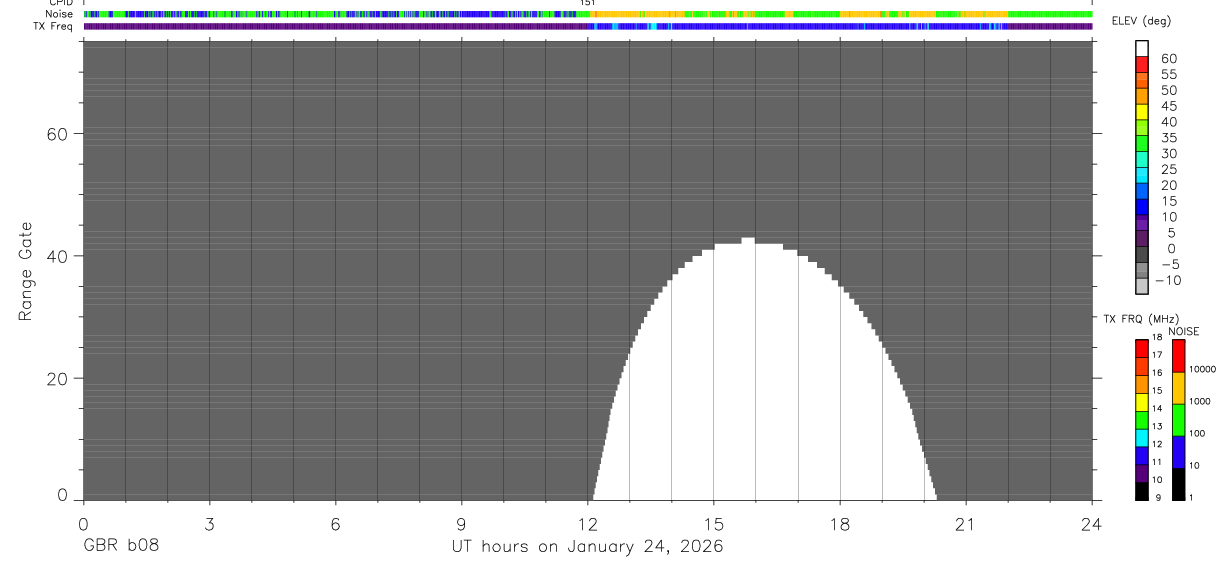Select the '18' tick on the UT hours axis
The image size is (1228, 567).
[839, 523]
